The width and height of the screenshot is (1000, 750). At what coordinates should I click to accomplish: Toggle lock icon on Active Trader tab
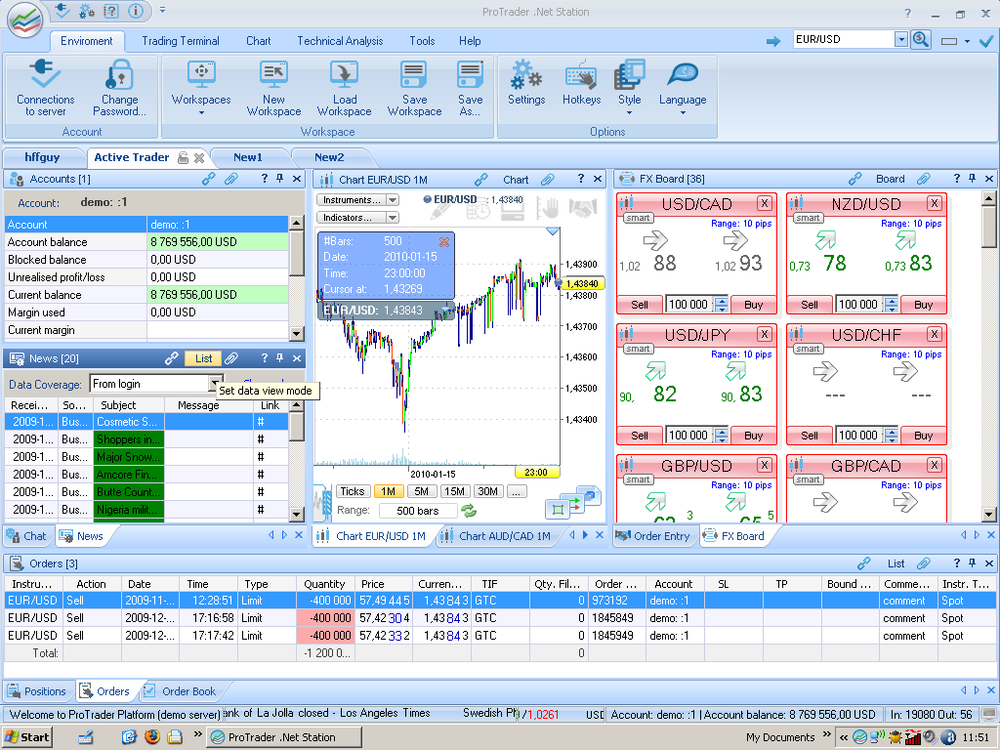point(183,158)
